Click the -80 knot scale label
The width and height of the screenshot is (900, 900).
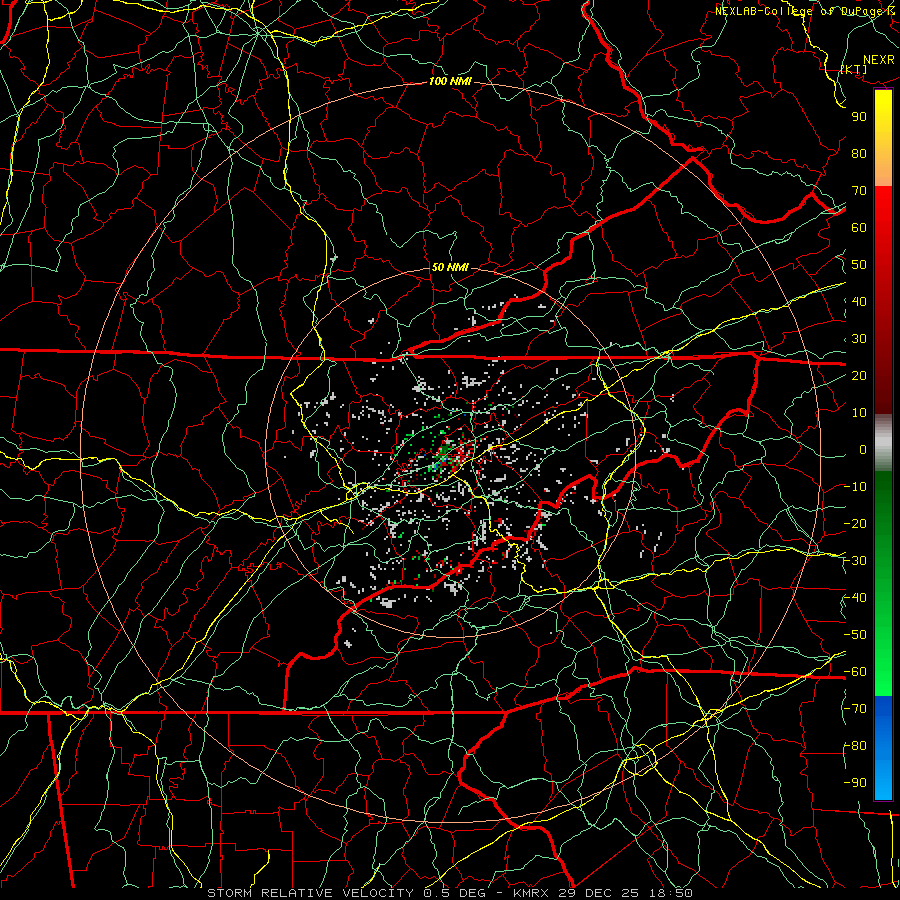(855, 746)
